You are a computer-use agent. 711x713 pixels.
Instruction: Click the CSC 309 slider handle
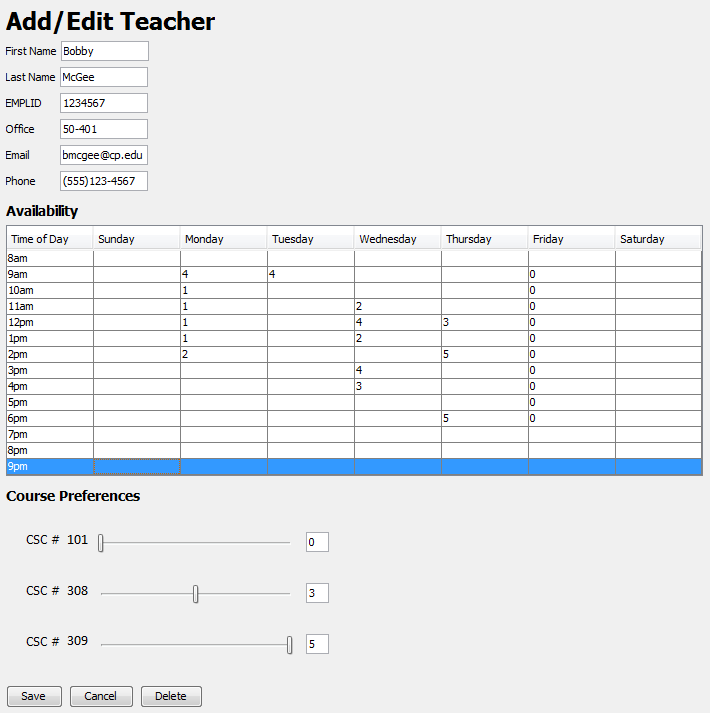tap(290, 645)
